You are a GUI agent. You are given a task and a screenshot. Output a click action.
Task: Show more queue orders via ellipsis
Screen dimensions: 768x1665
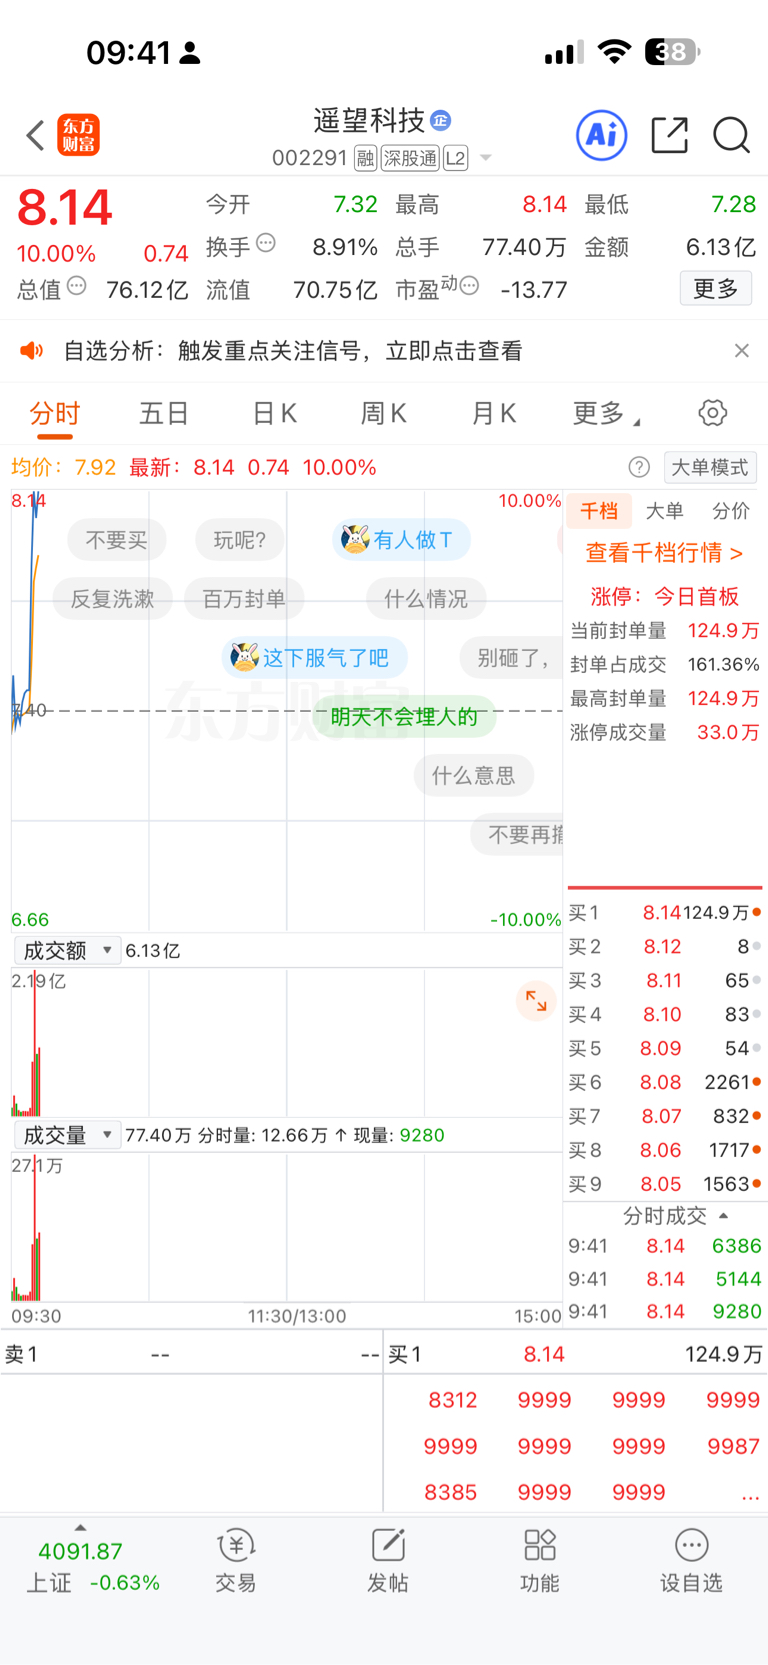[x=749, y=1494]
